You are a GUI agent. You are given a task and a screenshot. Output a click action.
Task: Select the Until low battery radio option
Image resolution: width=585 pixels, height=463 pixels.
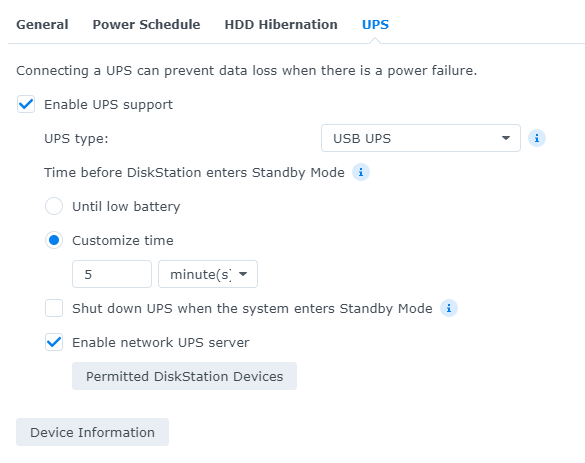[x=54, y=206]
